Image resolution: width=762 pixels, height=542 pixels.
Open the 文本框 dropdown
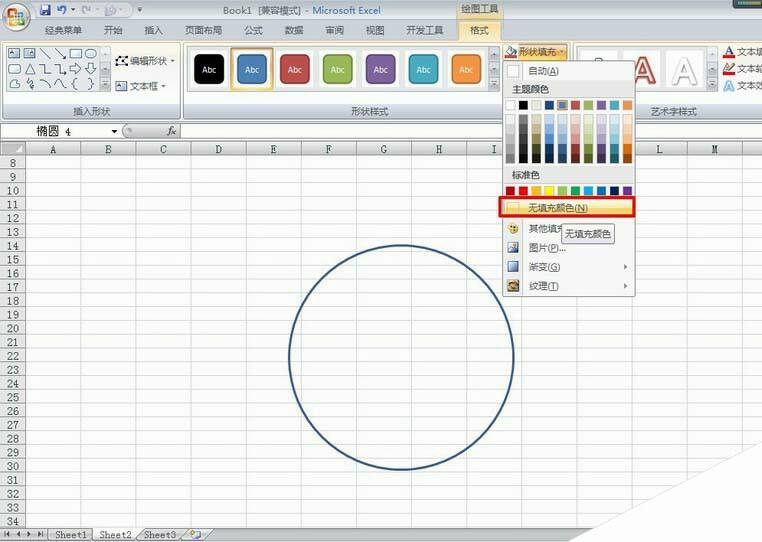[140, 86]
